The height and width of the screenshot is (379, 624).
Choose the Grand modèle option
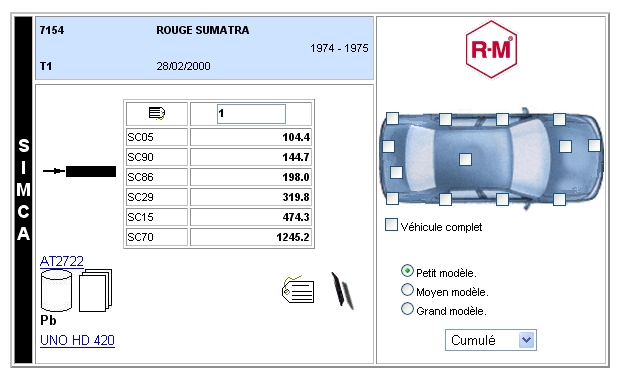pos(407,309)
